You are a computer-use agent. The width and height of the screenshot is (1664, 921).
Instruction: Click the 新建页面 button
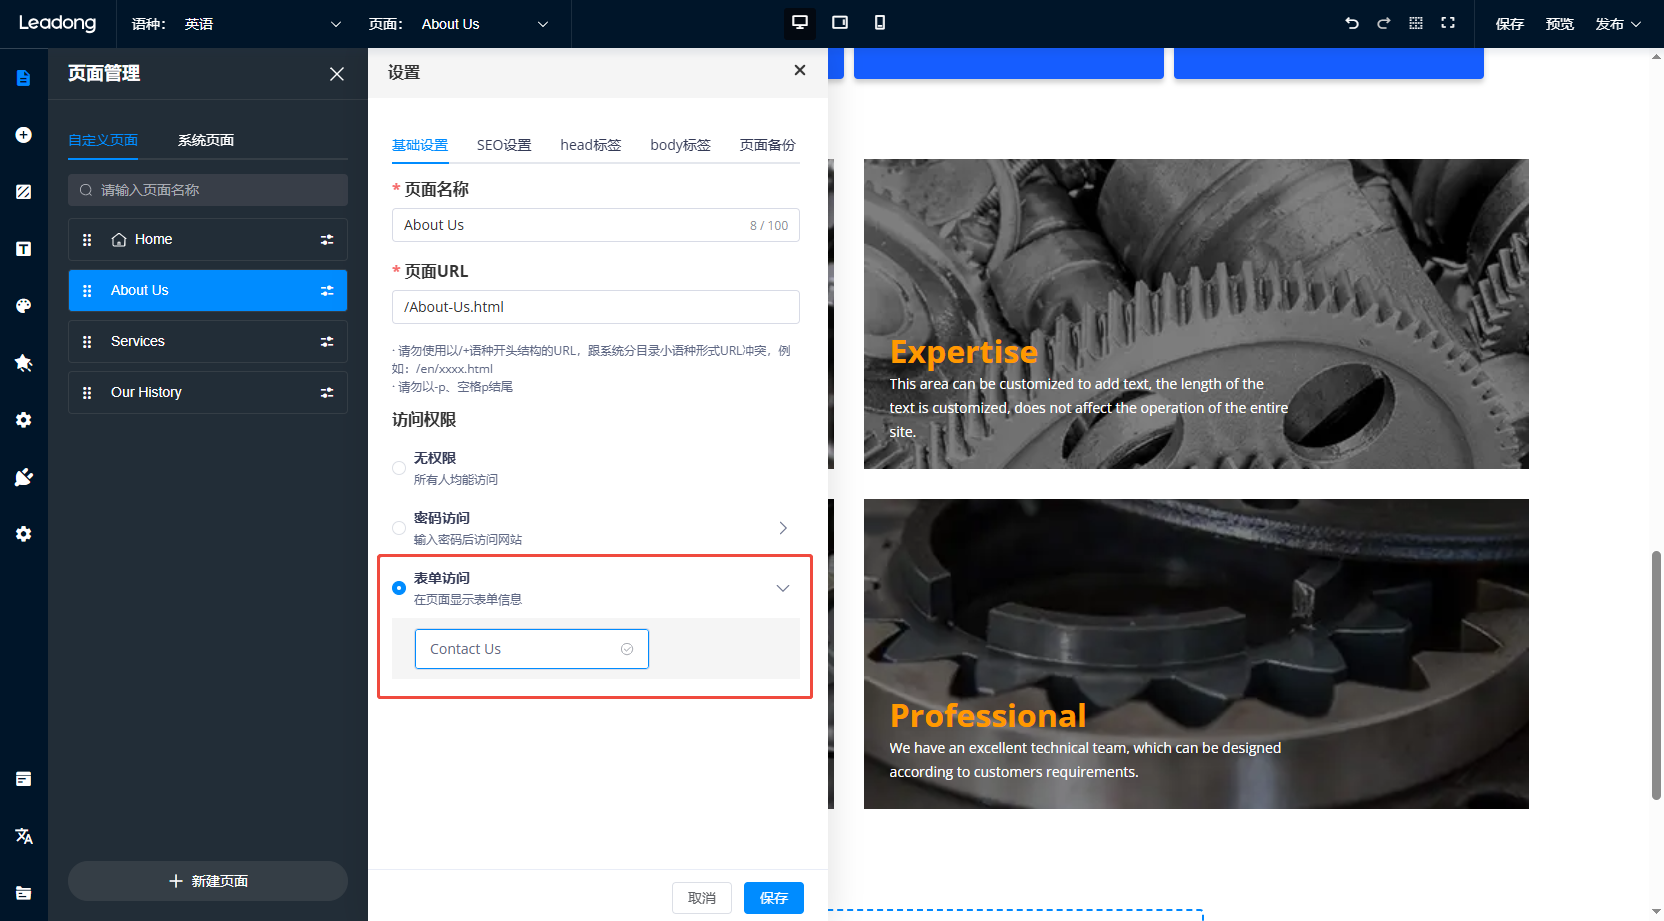click(x=207, y=880)
